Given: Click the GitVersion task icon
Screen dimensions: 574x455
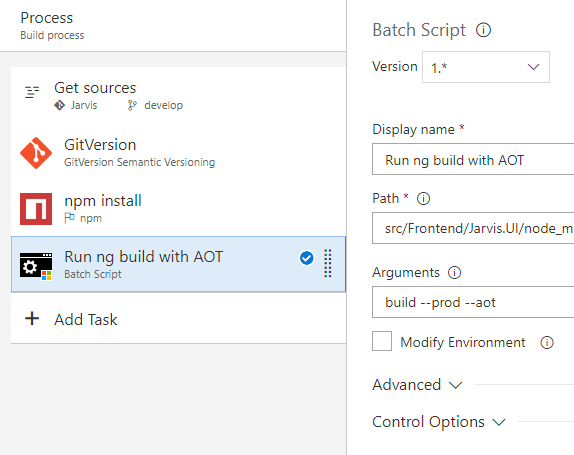Looking at the screenshot, I should tap(36, 153).
